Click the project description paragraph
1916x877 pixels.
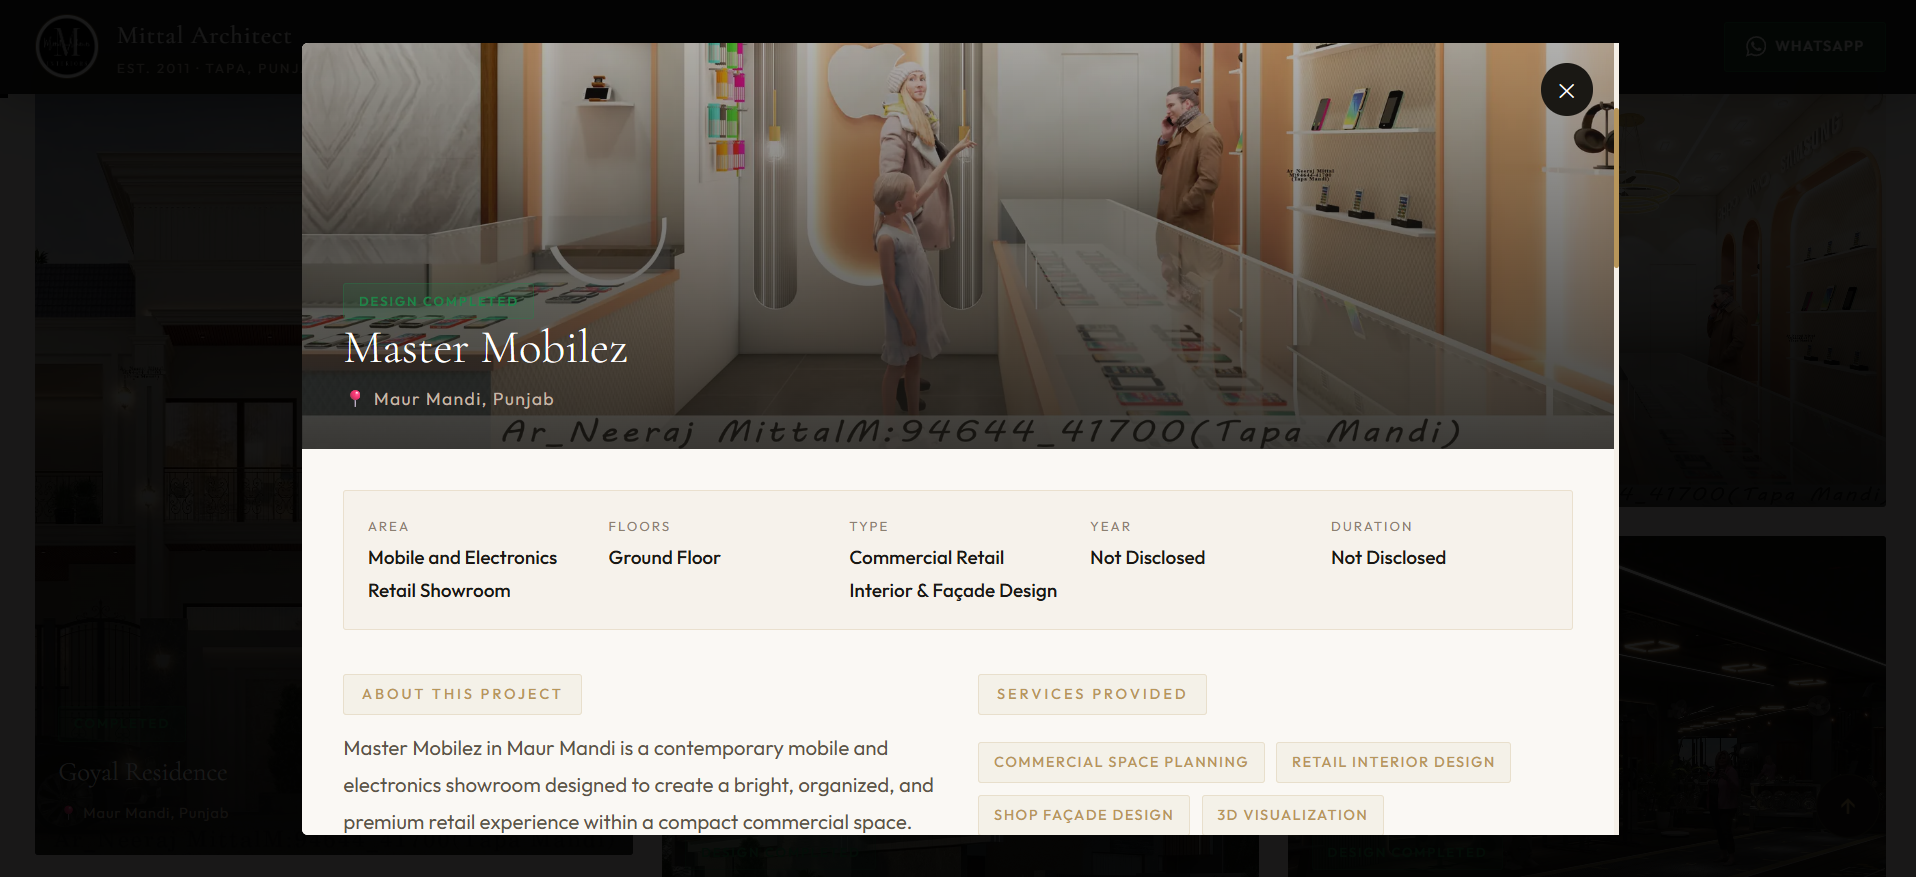pos(638,785)
